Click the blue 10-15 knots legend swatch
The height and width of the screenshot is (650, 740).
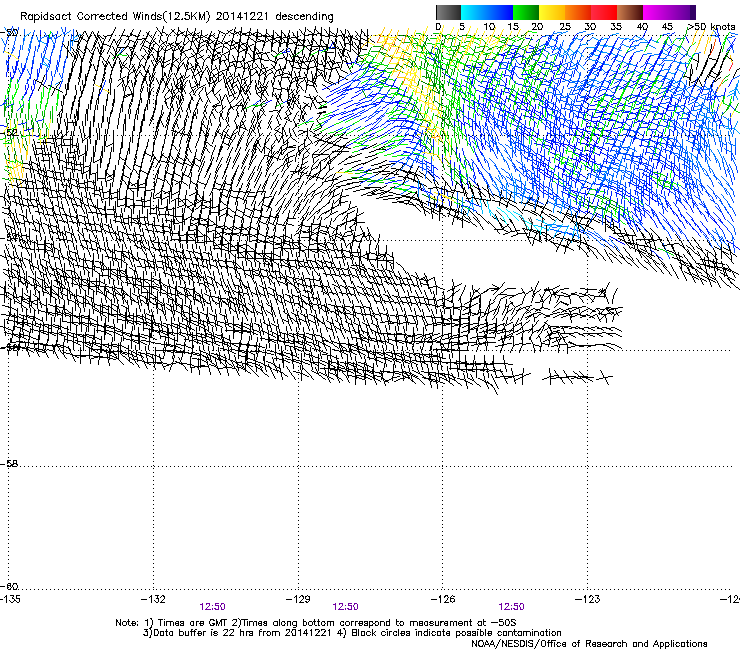[500, 12]
